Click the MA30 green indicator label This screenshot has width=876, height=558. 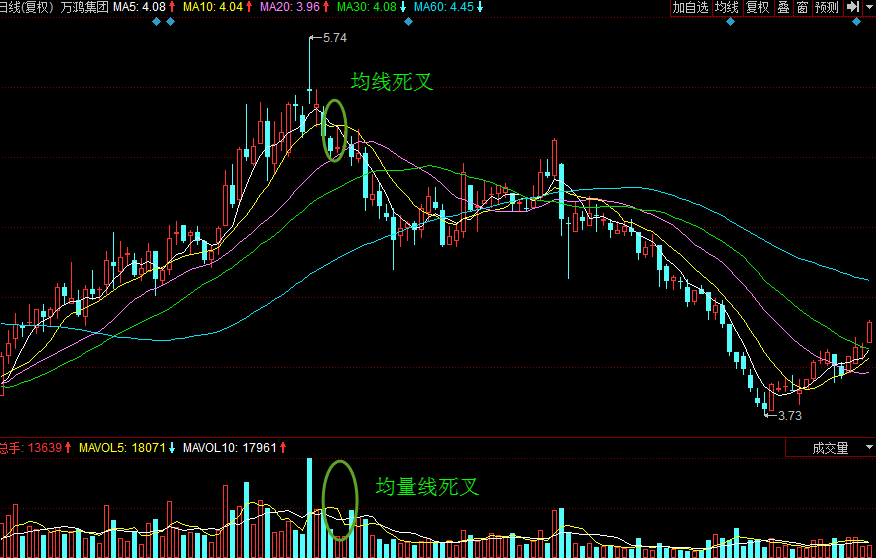pos(370,8)
